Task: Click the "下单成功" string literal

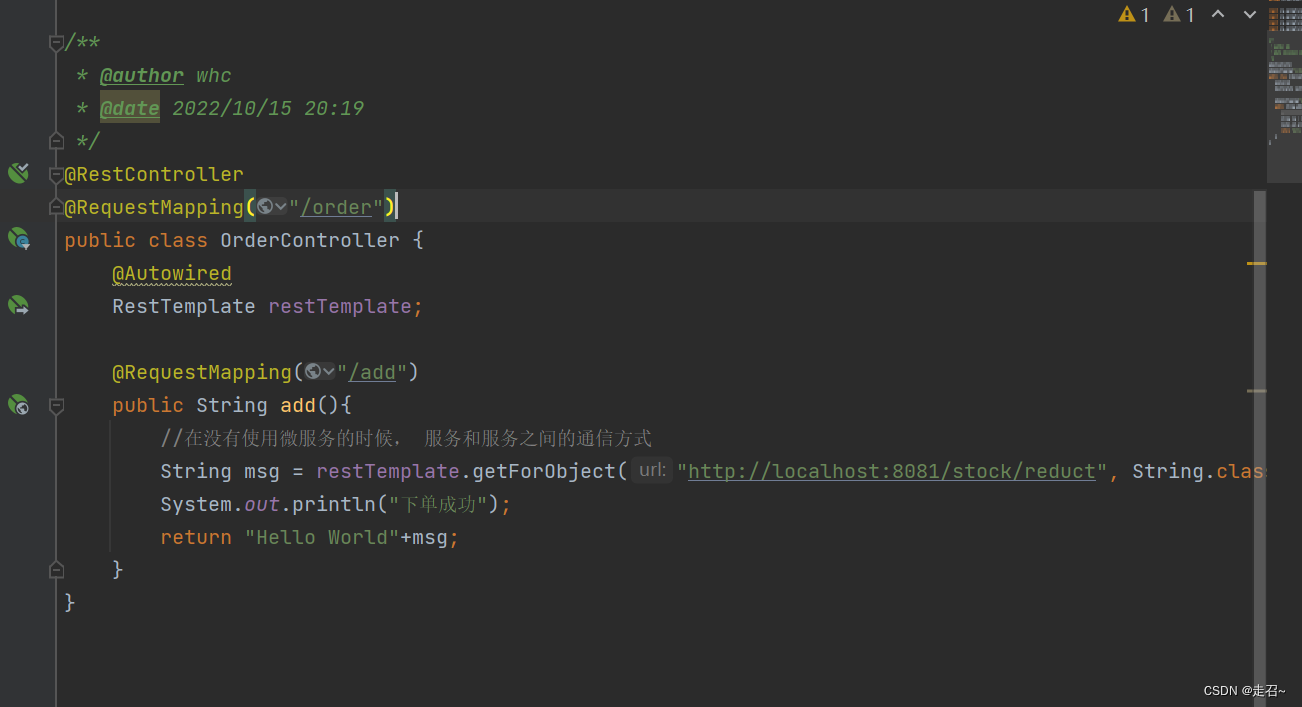Action: click(437, 504)
